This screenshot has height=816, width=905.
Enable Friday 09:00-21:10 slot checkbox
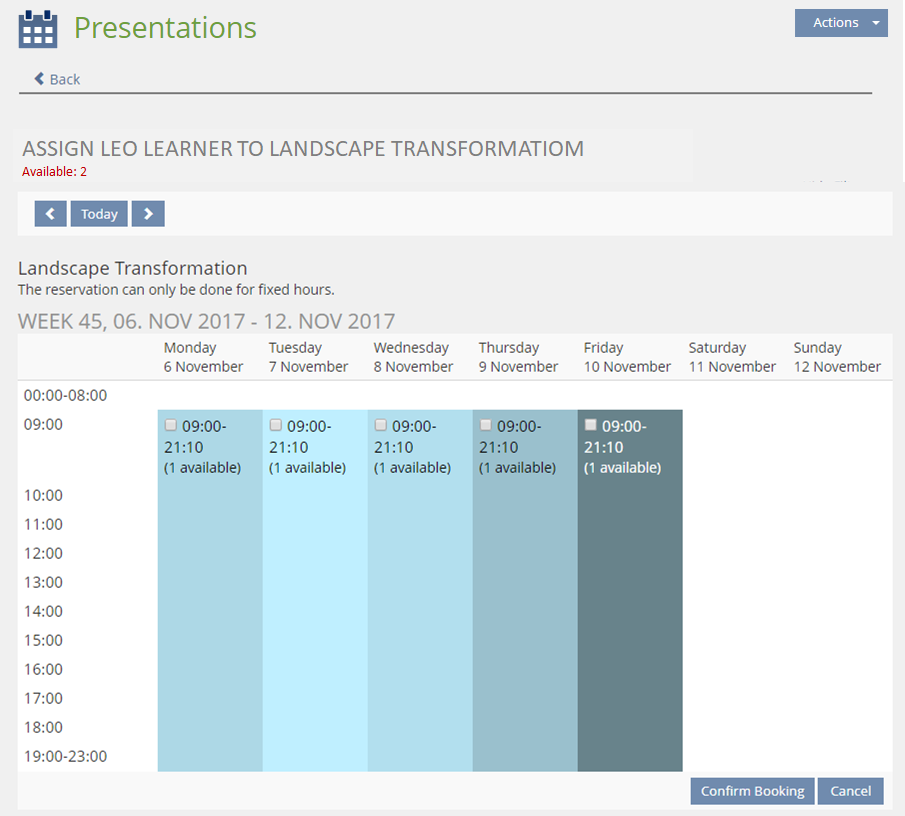(x=591, y=425)
